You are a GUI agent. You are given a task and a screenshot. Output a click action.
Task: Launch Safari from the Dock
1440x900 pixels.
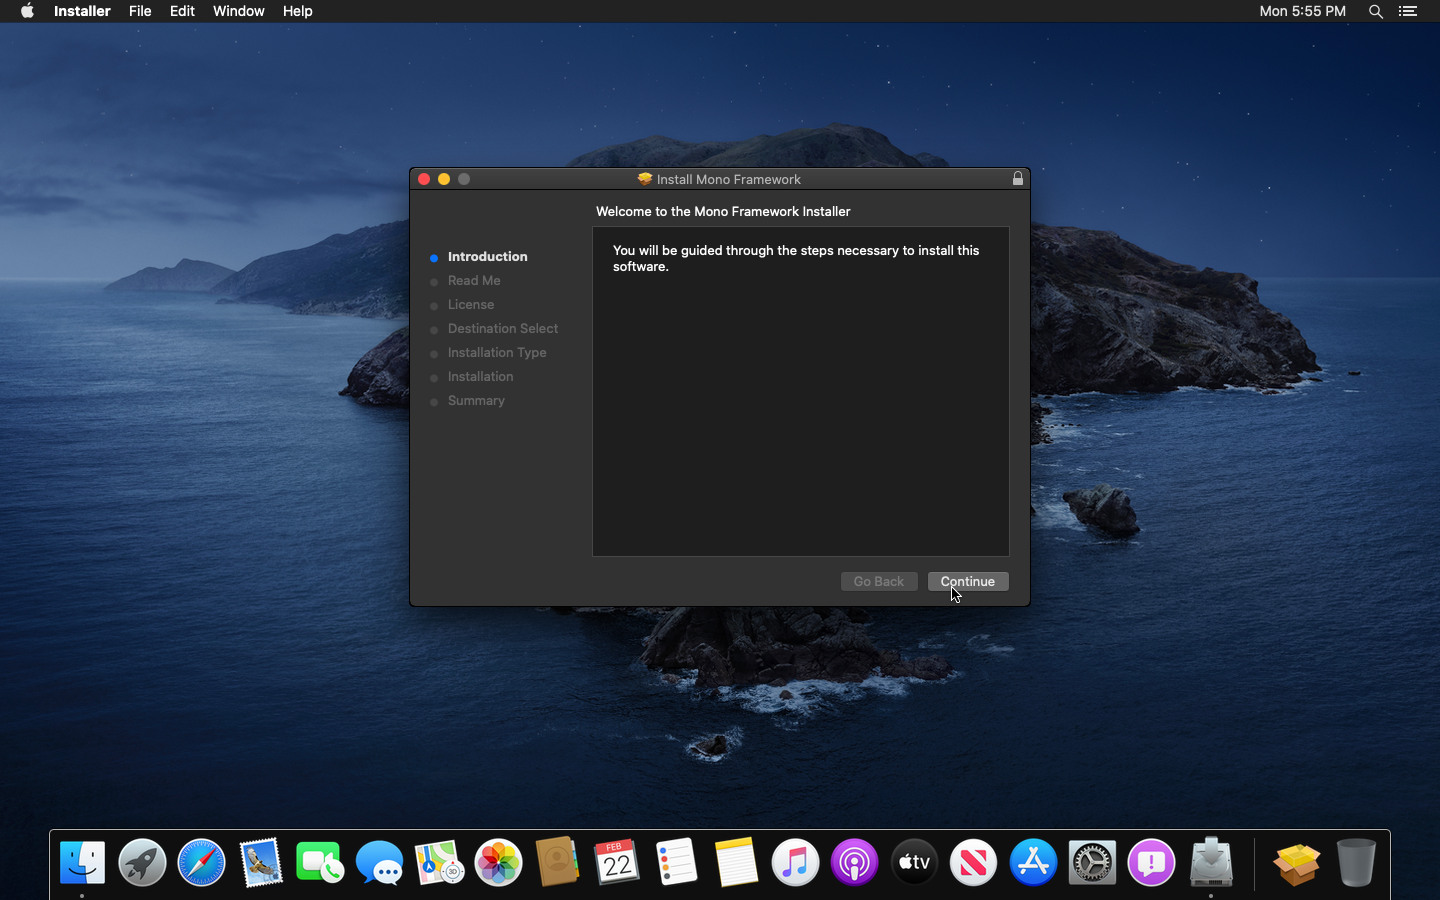pyautogui.click(x=201, y=862)
